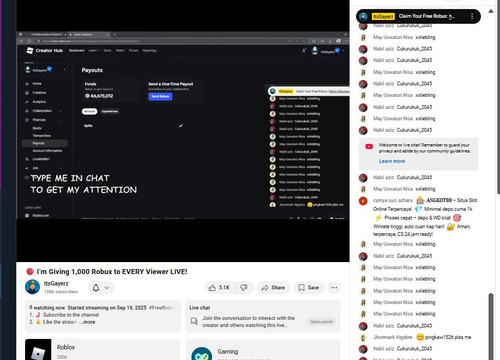This screenshot has width=500, height=360.
Task: Expand the Collaboration sidebar section chevron
Action: tap(61, 111)
